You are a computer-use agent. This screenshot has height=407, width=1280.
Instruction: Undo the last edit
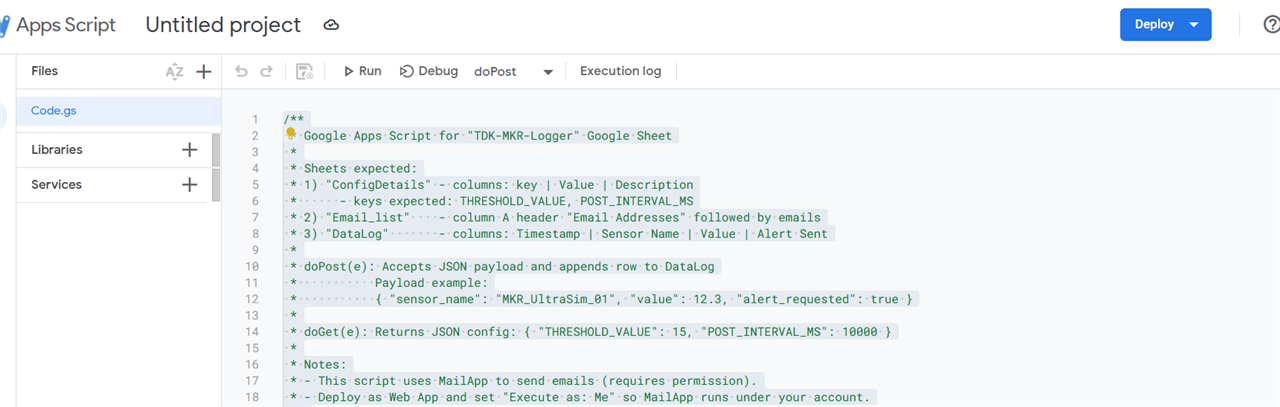(241, 71)
